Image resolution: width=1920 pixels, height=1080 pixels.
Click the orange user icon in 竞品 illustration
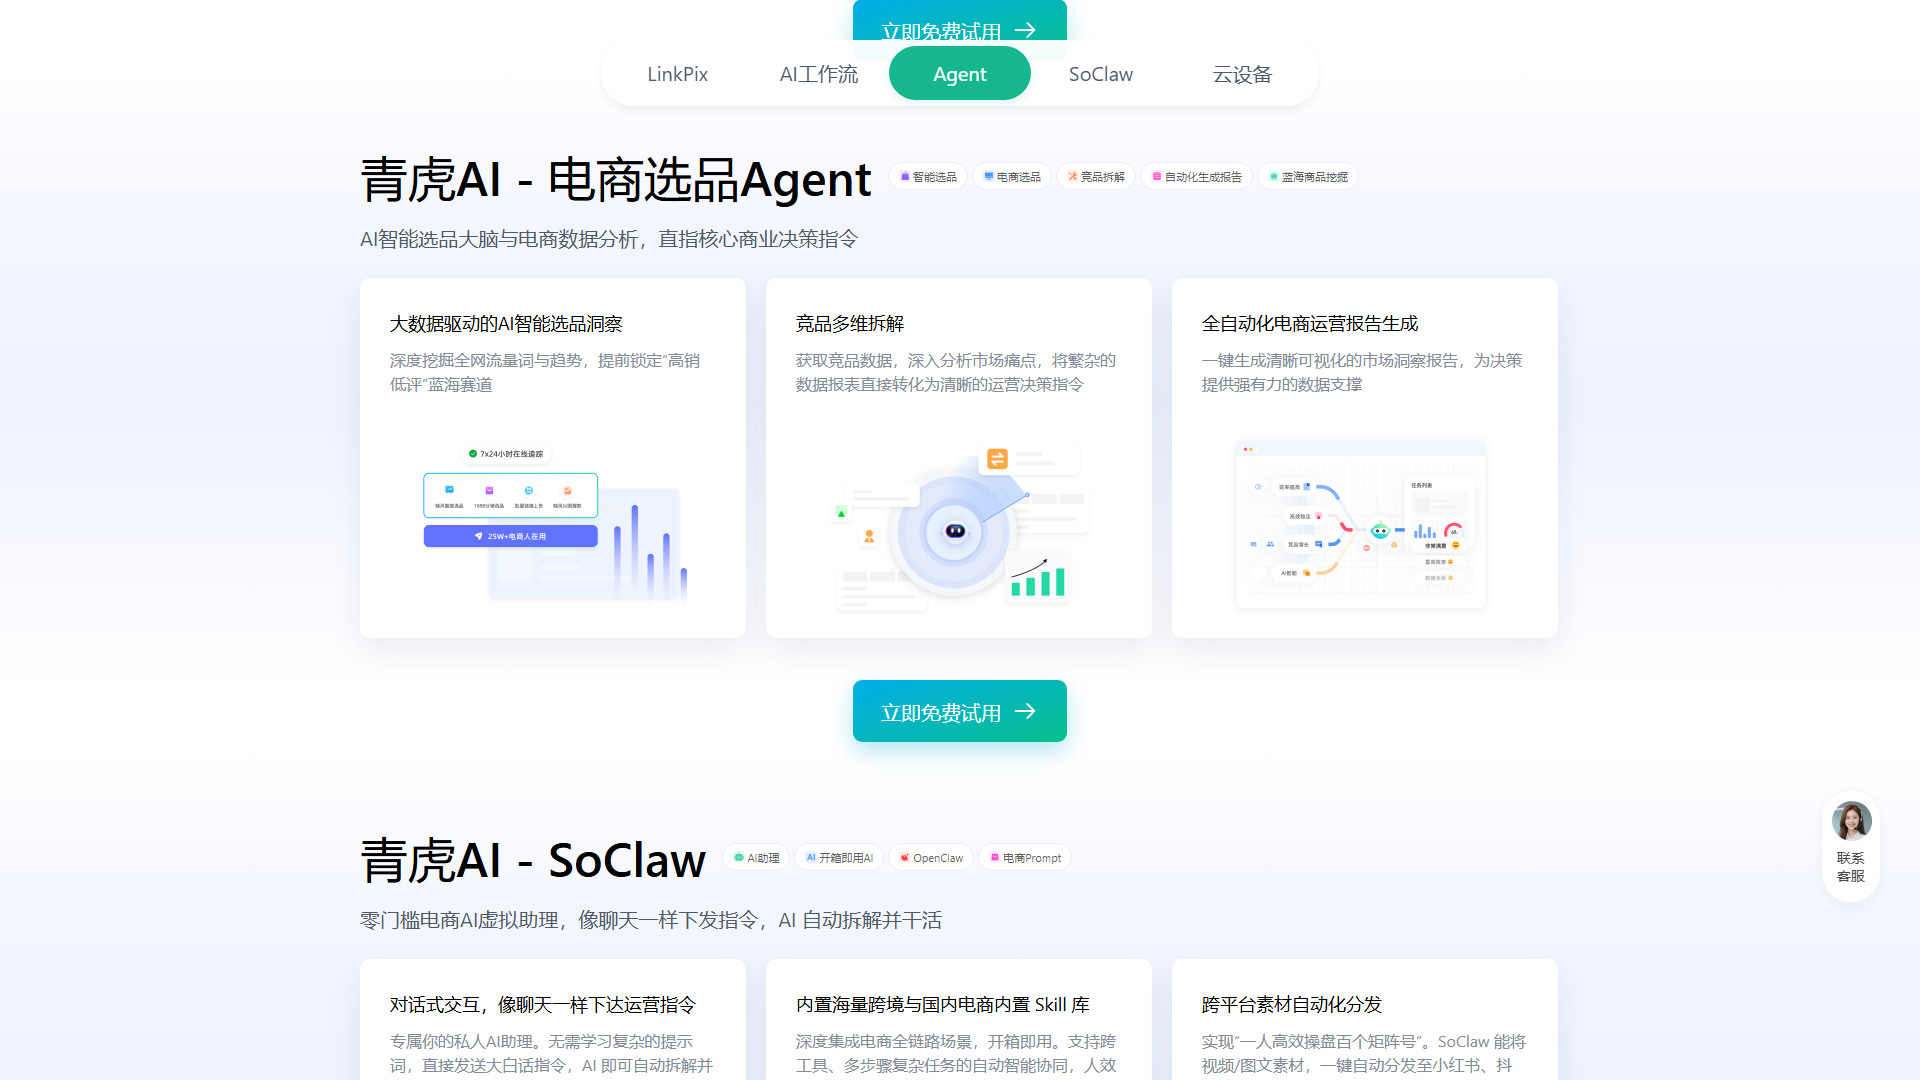click(869, 537)
